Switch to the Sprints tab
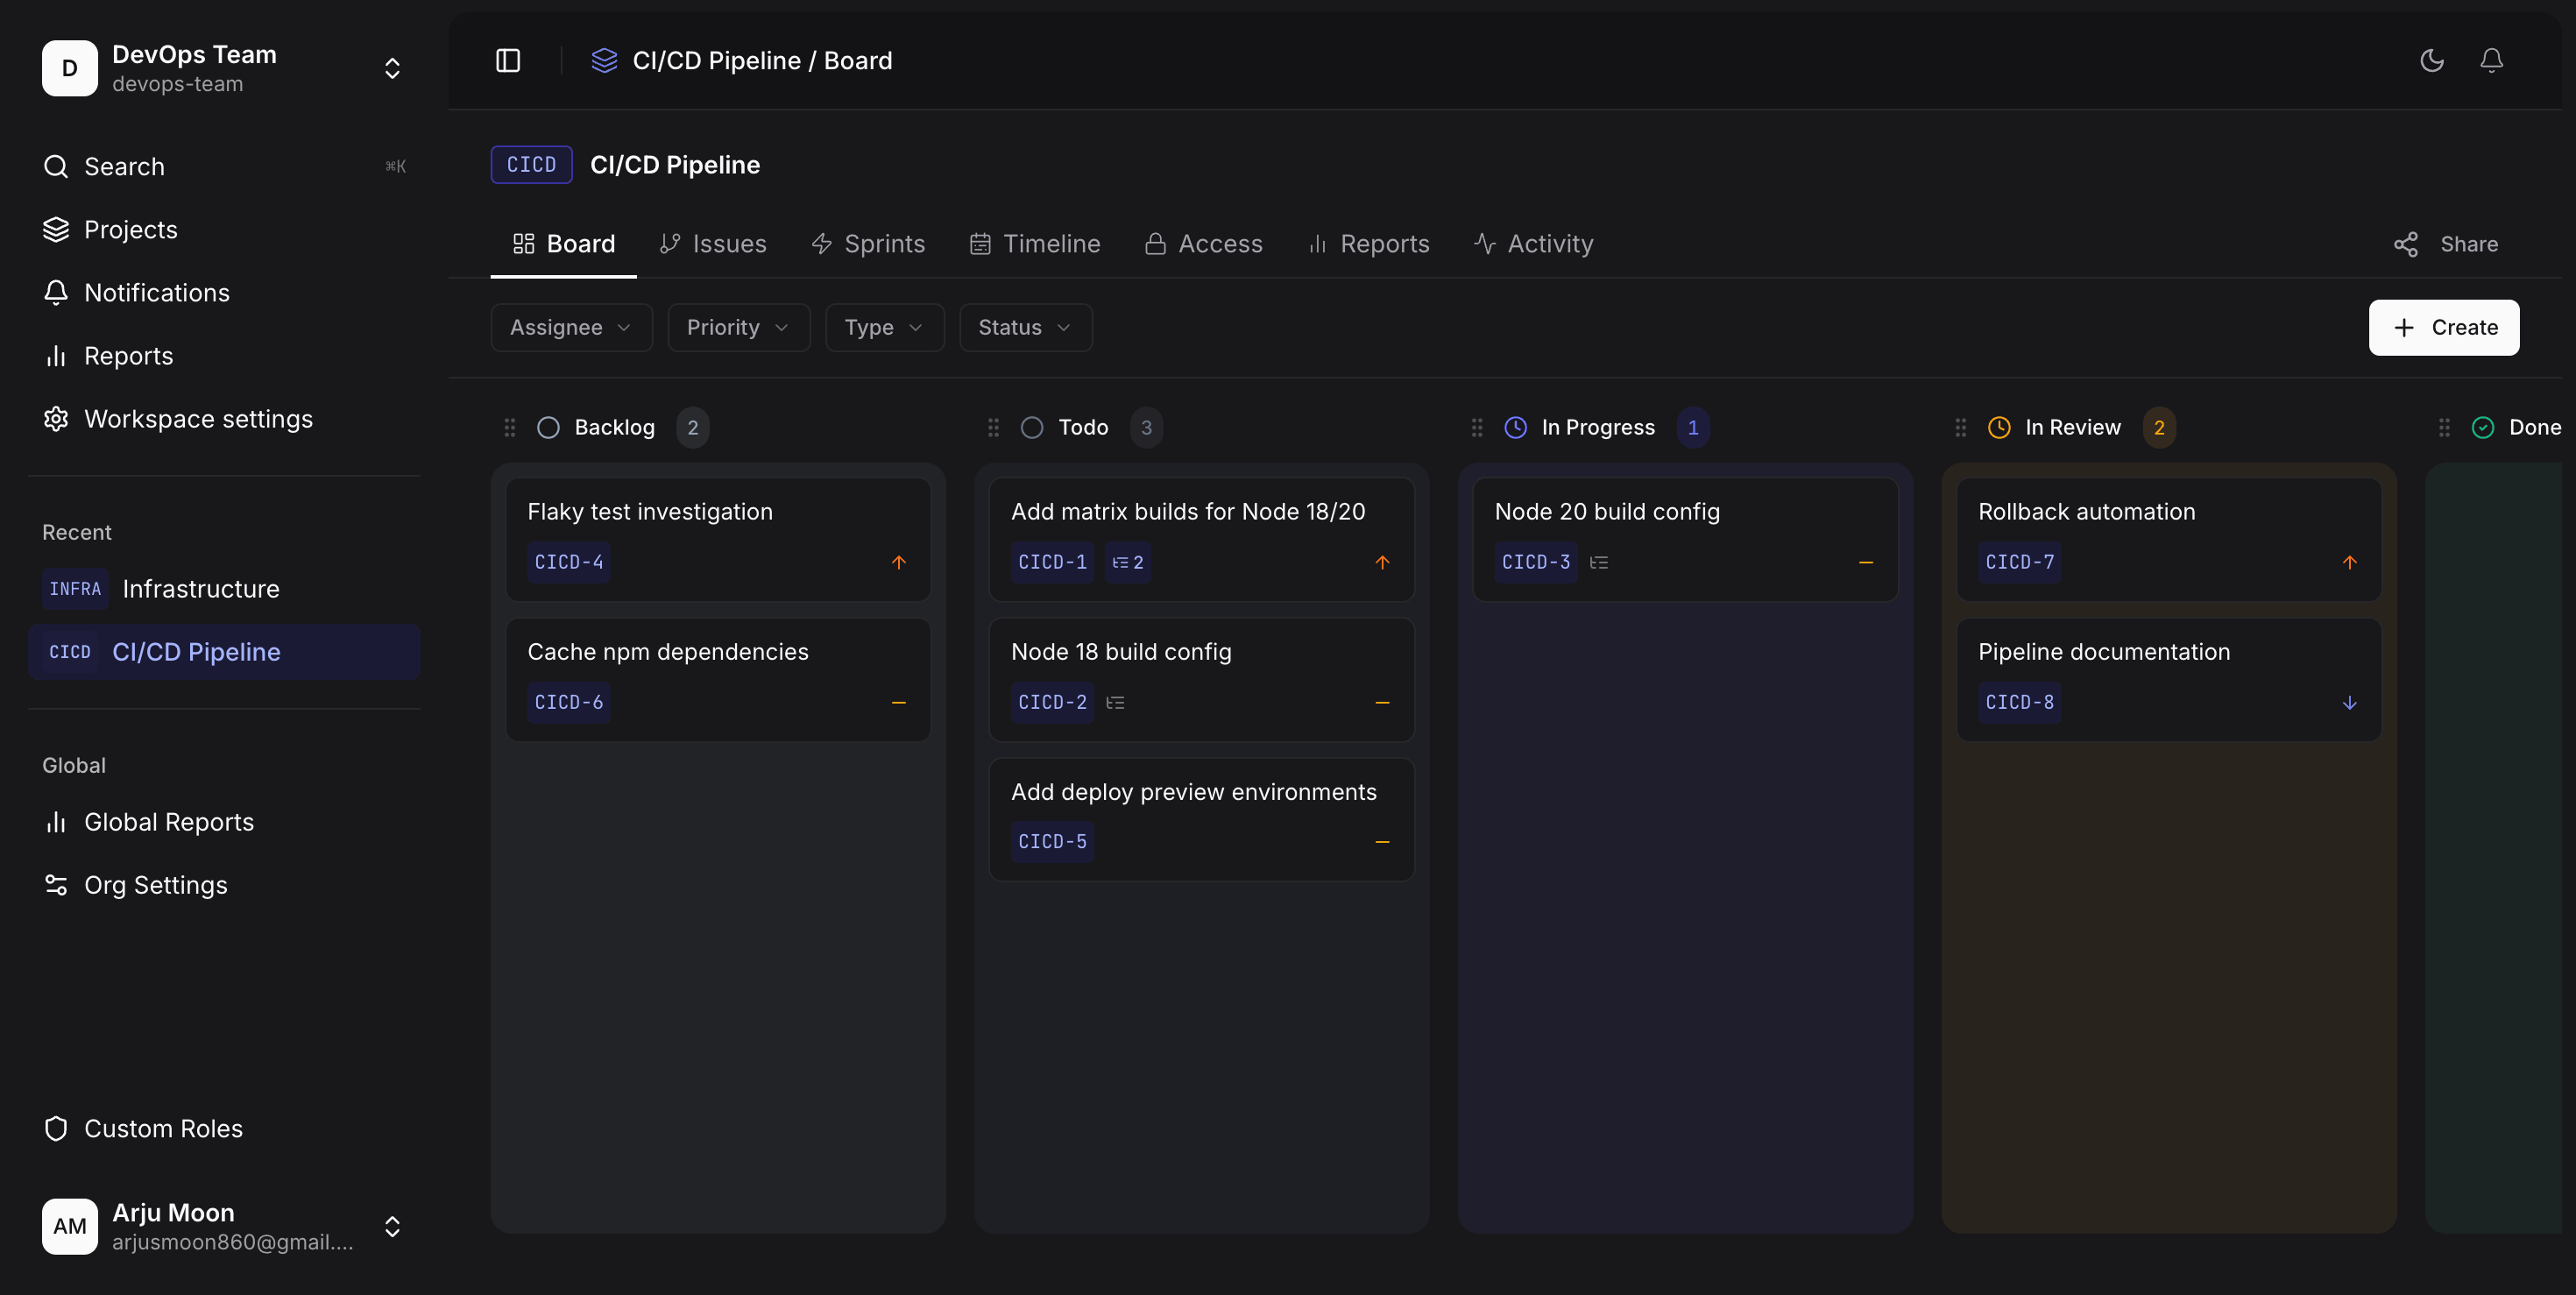 pyautogui.click(x=867, y=244)
